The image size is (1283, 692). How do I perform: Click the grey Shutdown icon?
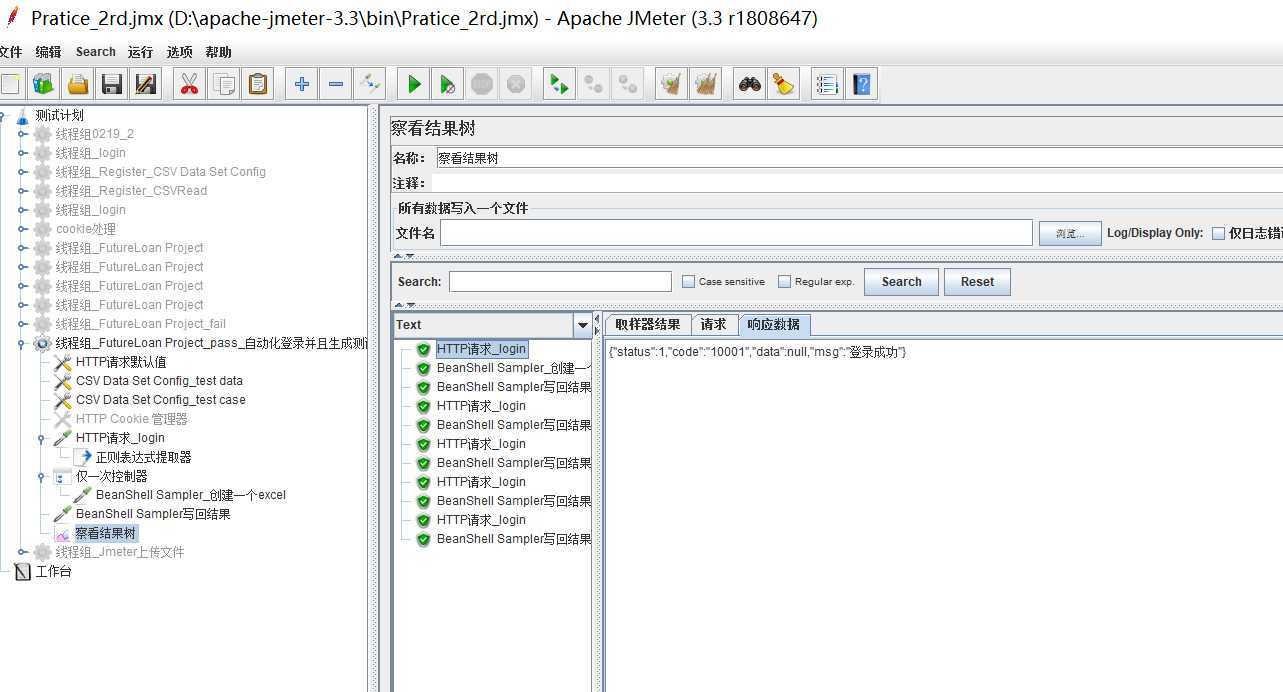pyautogui.click(x=516, y=84)
